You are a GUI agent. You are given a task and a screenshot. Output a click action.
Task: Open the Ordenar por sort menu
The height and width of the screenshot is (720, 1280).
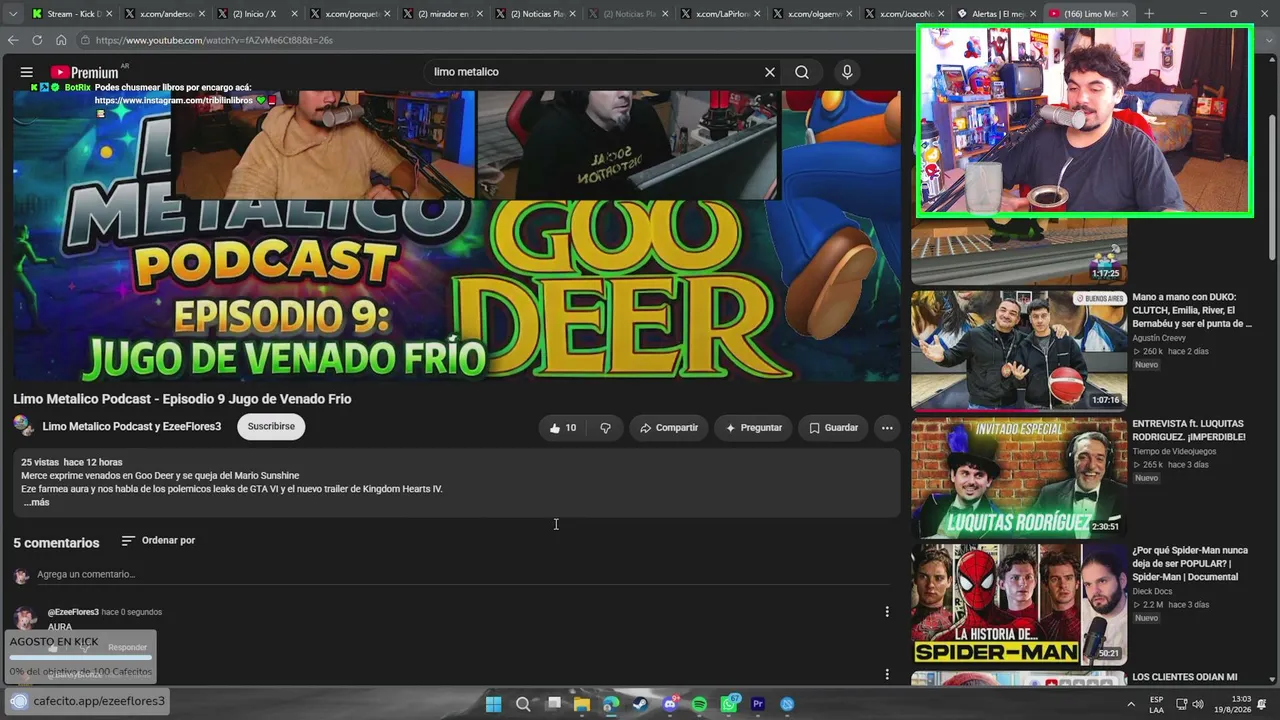(158, 541)
